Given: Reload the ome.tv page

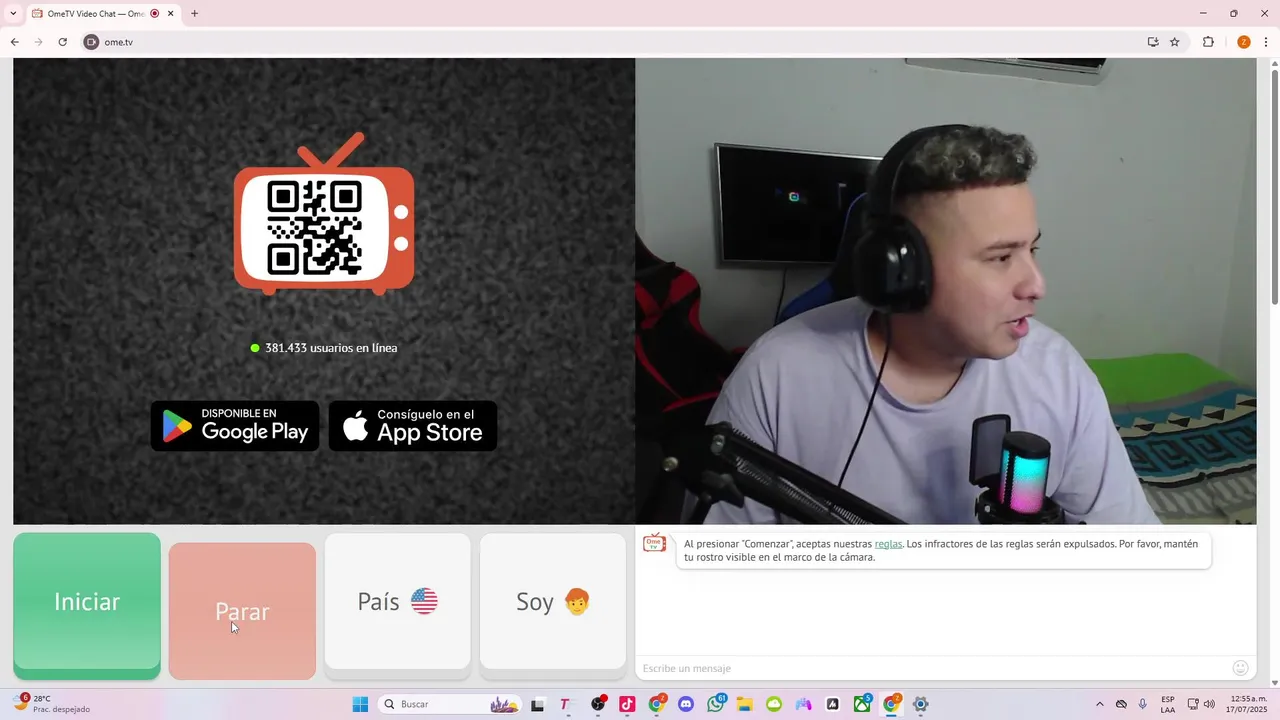Looking at the screenshot, I should (62, 42).
